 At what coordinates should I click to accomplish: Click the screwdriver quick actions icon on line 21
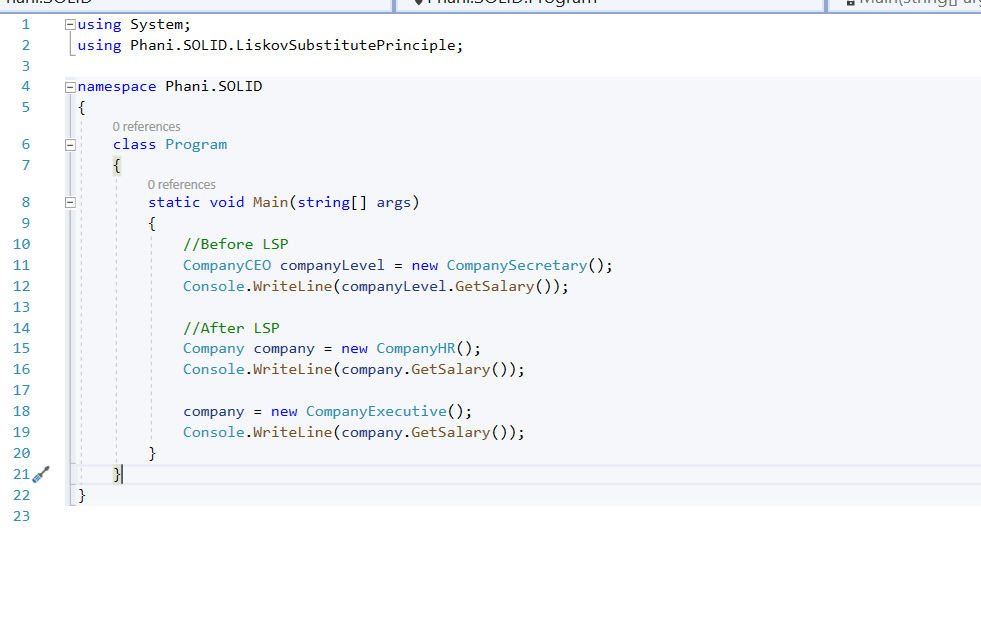click(41, 474)
